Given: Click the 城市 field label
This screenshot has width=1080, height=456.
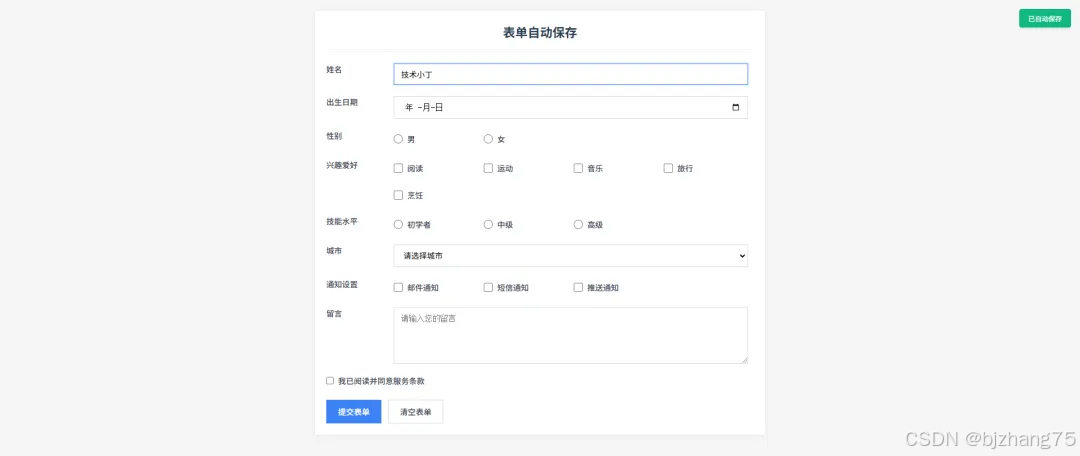Looking at the screenshot, I should pyautogui.click(x=334, y=251).
